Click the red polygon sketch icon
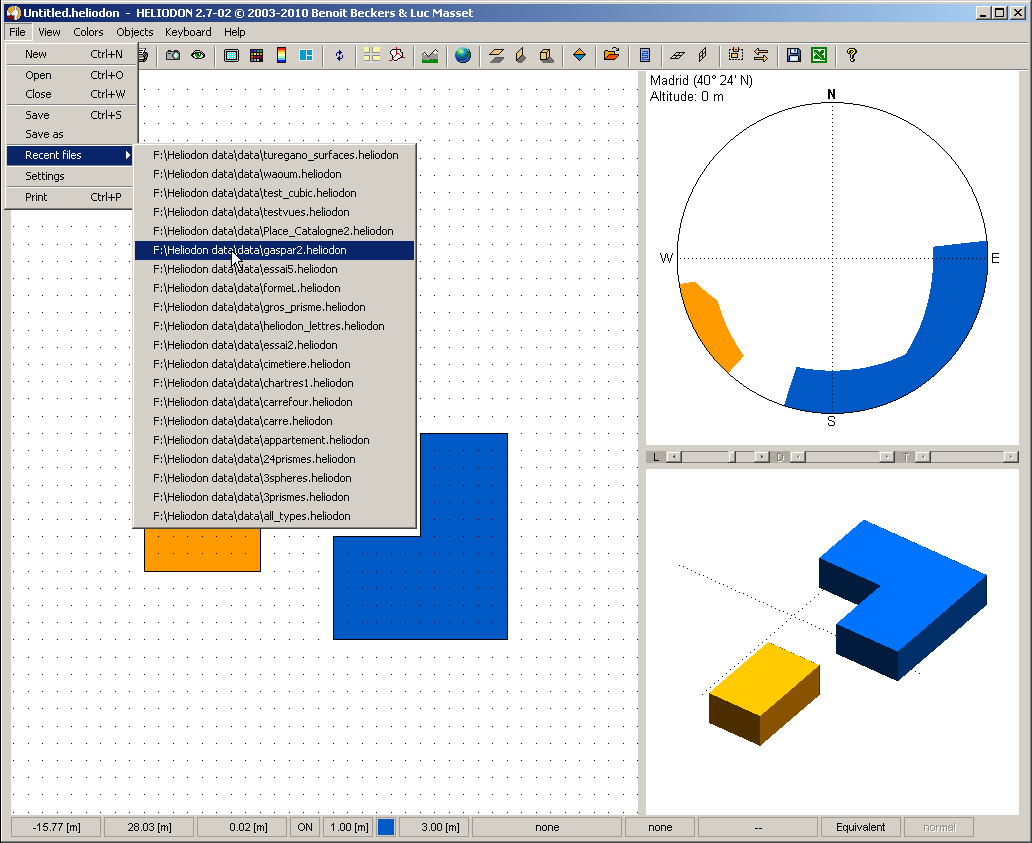1032x843 pixels. click(397, 55)
